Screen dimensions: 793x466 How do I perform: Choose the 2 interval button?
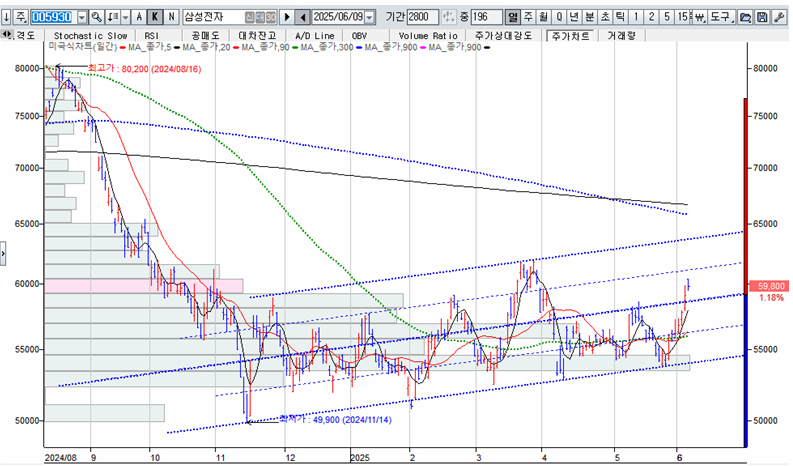click(651, 17)
